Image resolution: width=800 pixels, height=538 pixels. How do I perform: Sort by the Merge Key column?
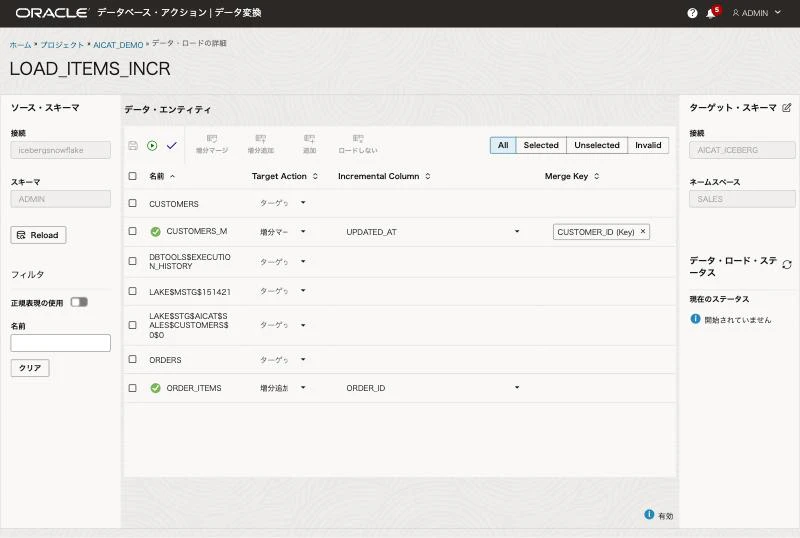coord(596,176)
